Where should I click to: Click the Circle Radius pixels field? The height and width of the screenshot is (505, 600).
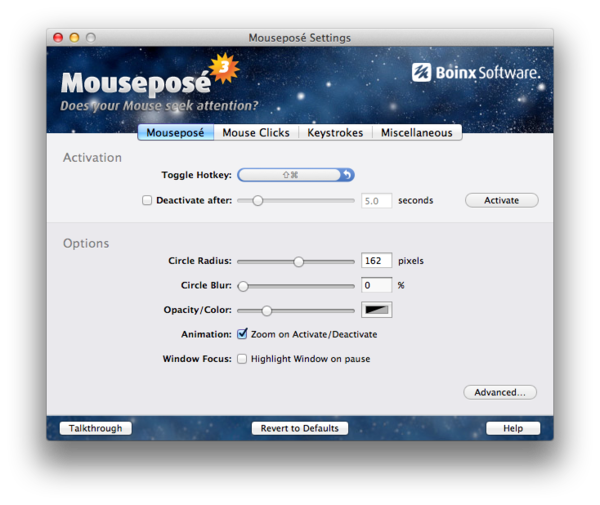pyautogui.click(x=377, y=261)
